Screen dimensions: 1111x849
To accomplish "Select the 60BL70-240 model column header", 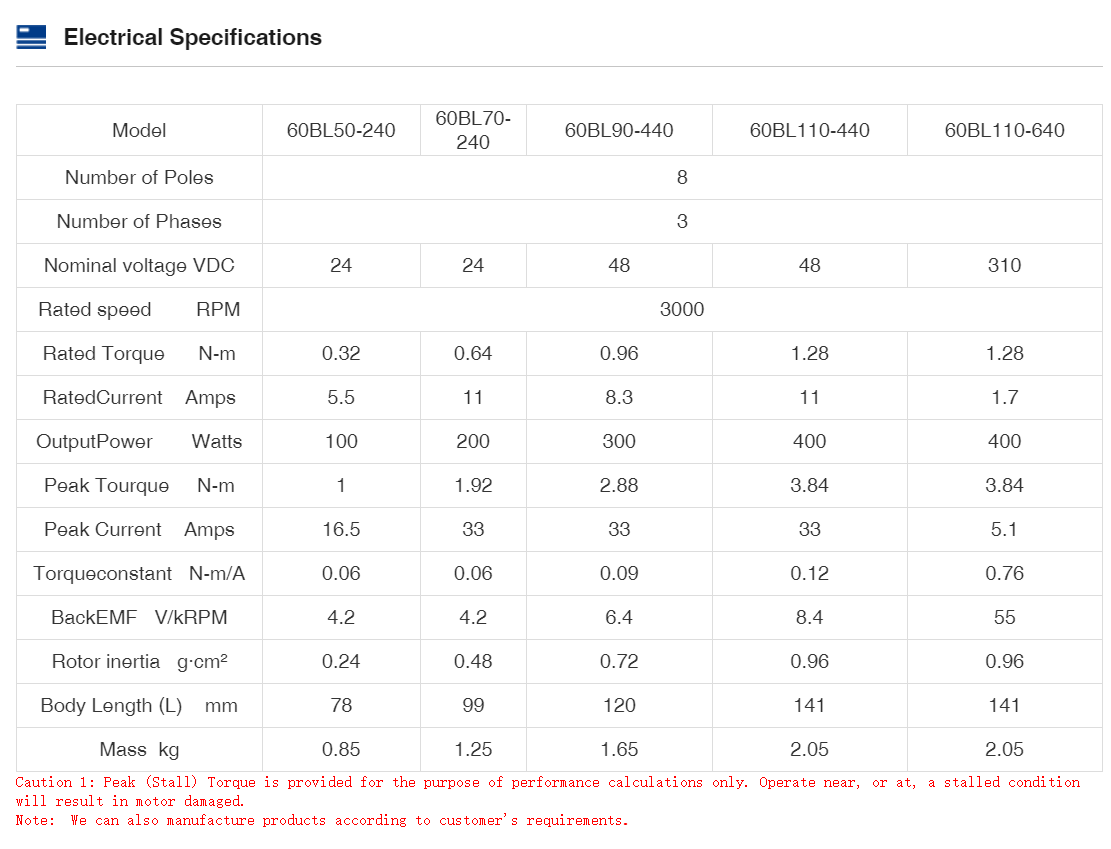I will (473, 131).
